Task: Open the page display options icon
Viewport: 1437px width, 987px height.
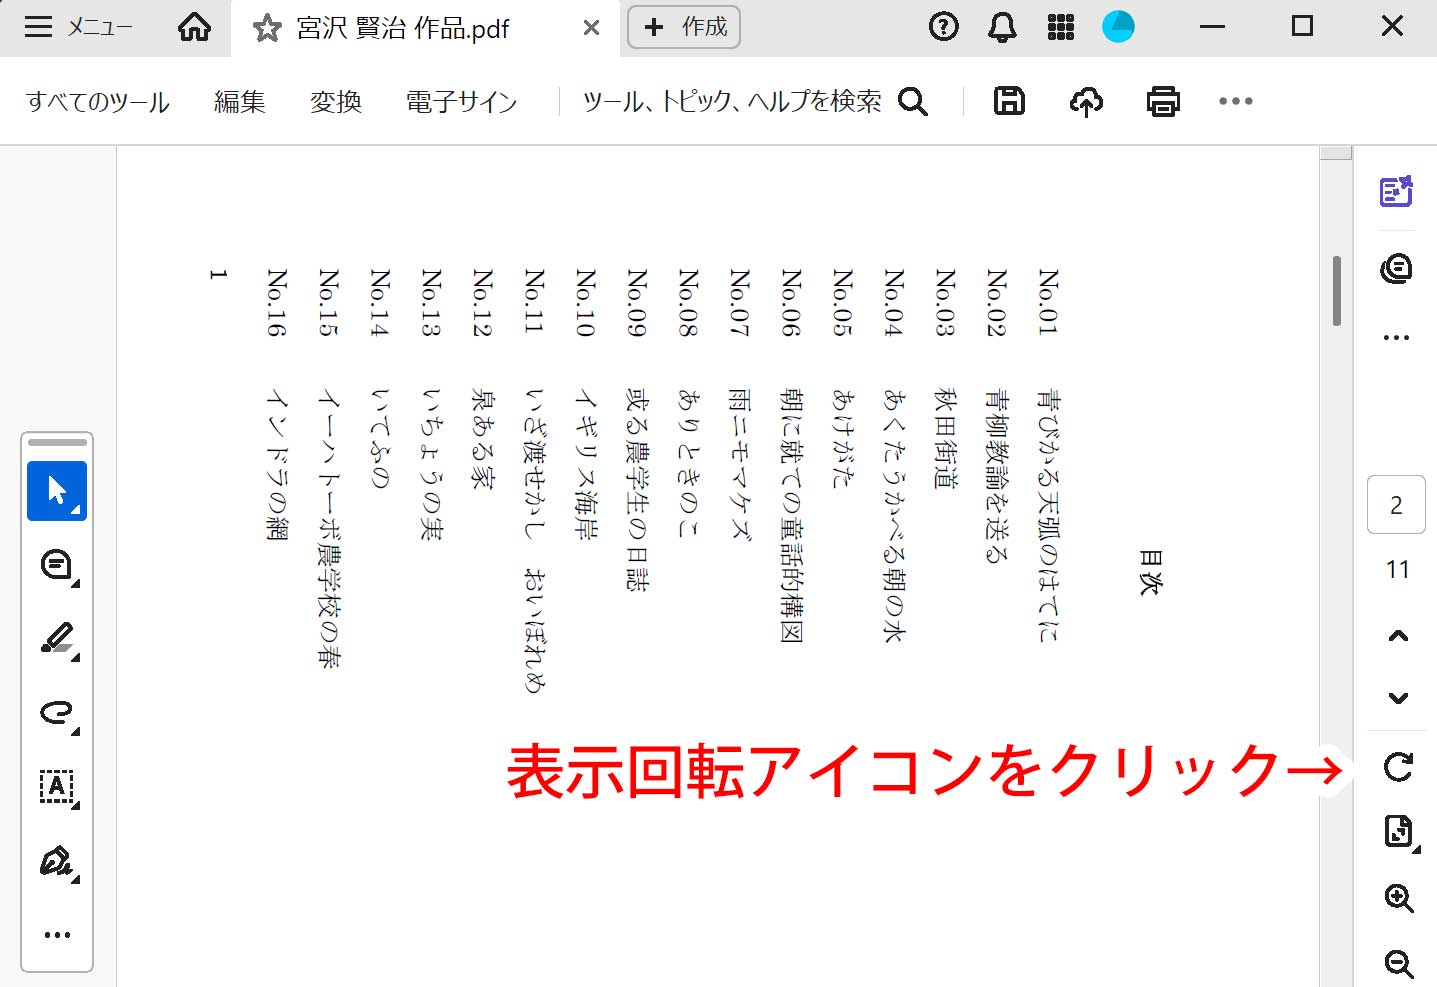Action: 1398,831
